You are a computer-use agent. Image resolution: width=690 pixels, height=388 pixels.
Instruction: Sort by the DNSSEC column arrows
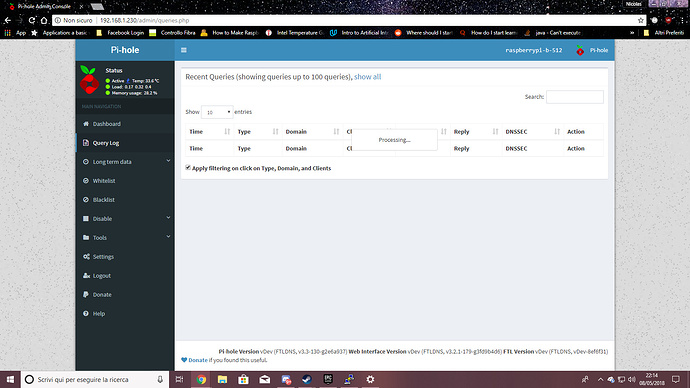click(x=557, y=132)
